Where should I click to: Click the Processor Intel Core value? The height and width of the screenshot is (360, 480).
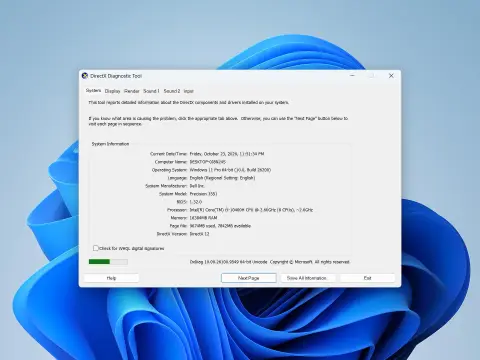tap(251, 210)
